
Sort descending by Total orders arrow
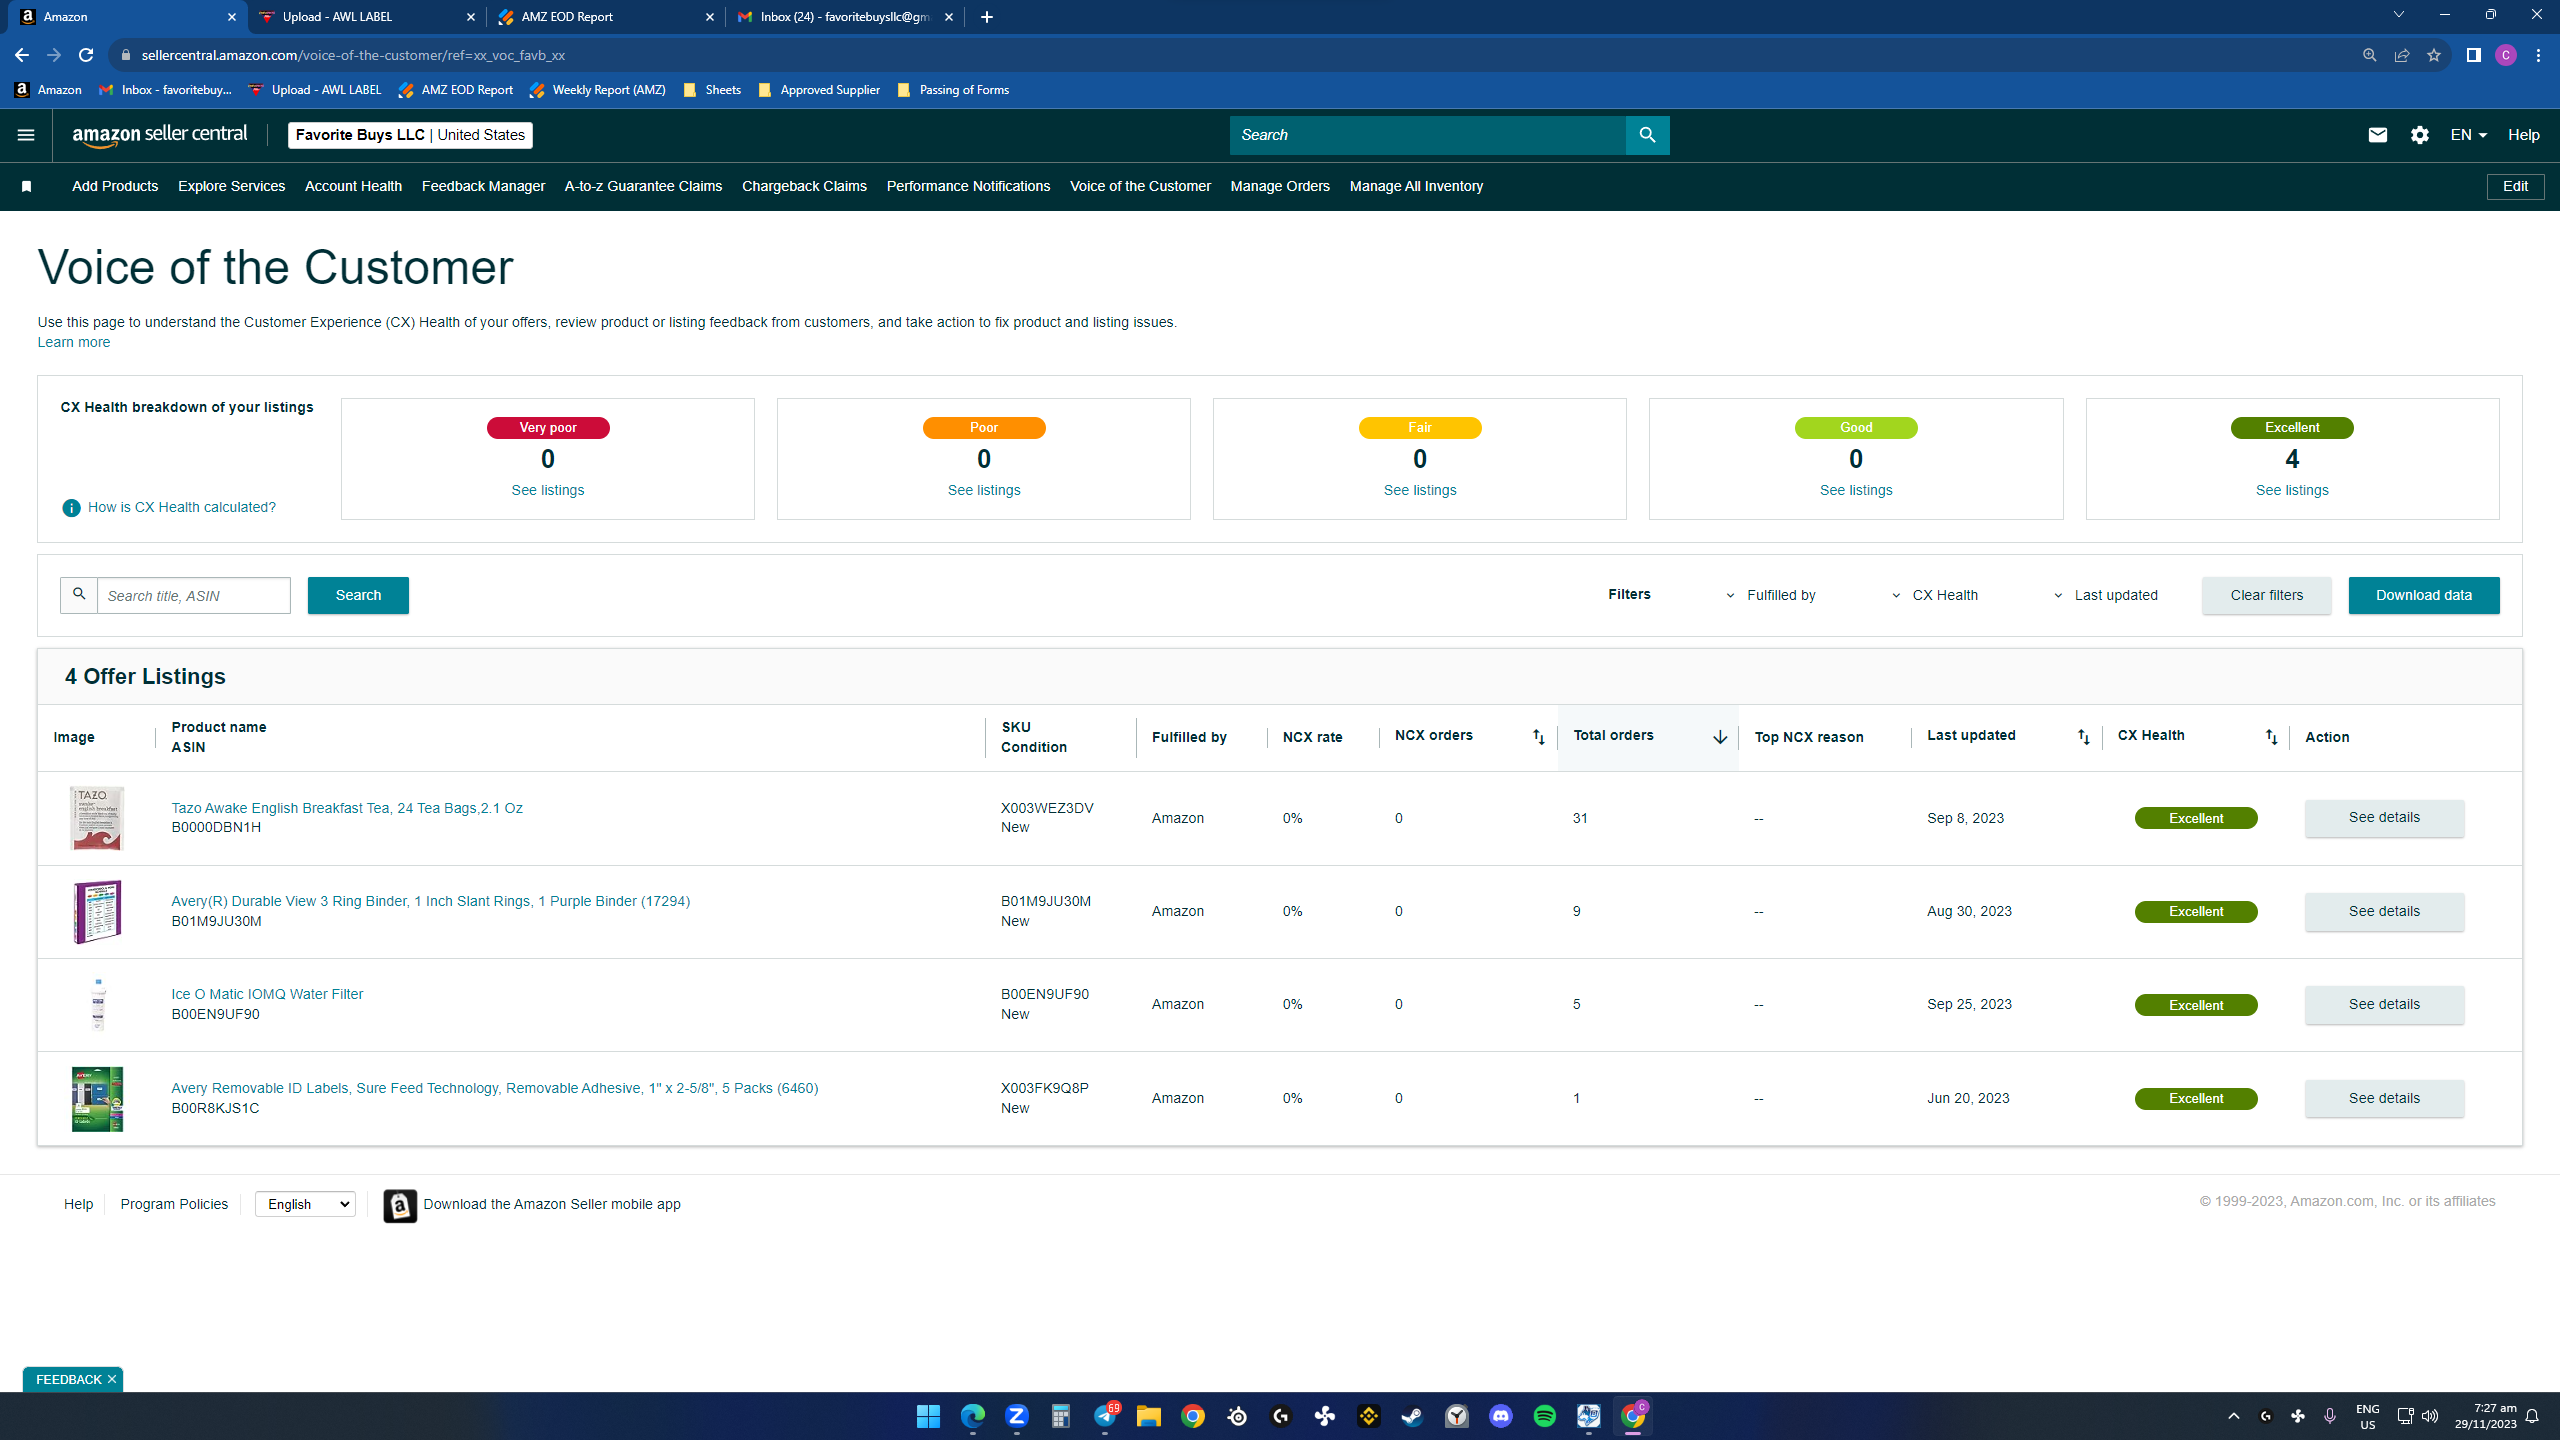(x=1720, y=737)
